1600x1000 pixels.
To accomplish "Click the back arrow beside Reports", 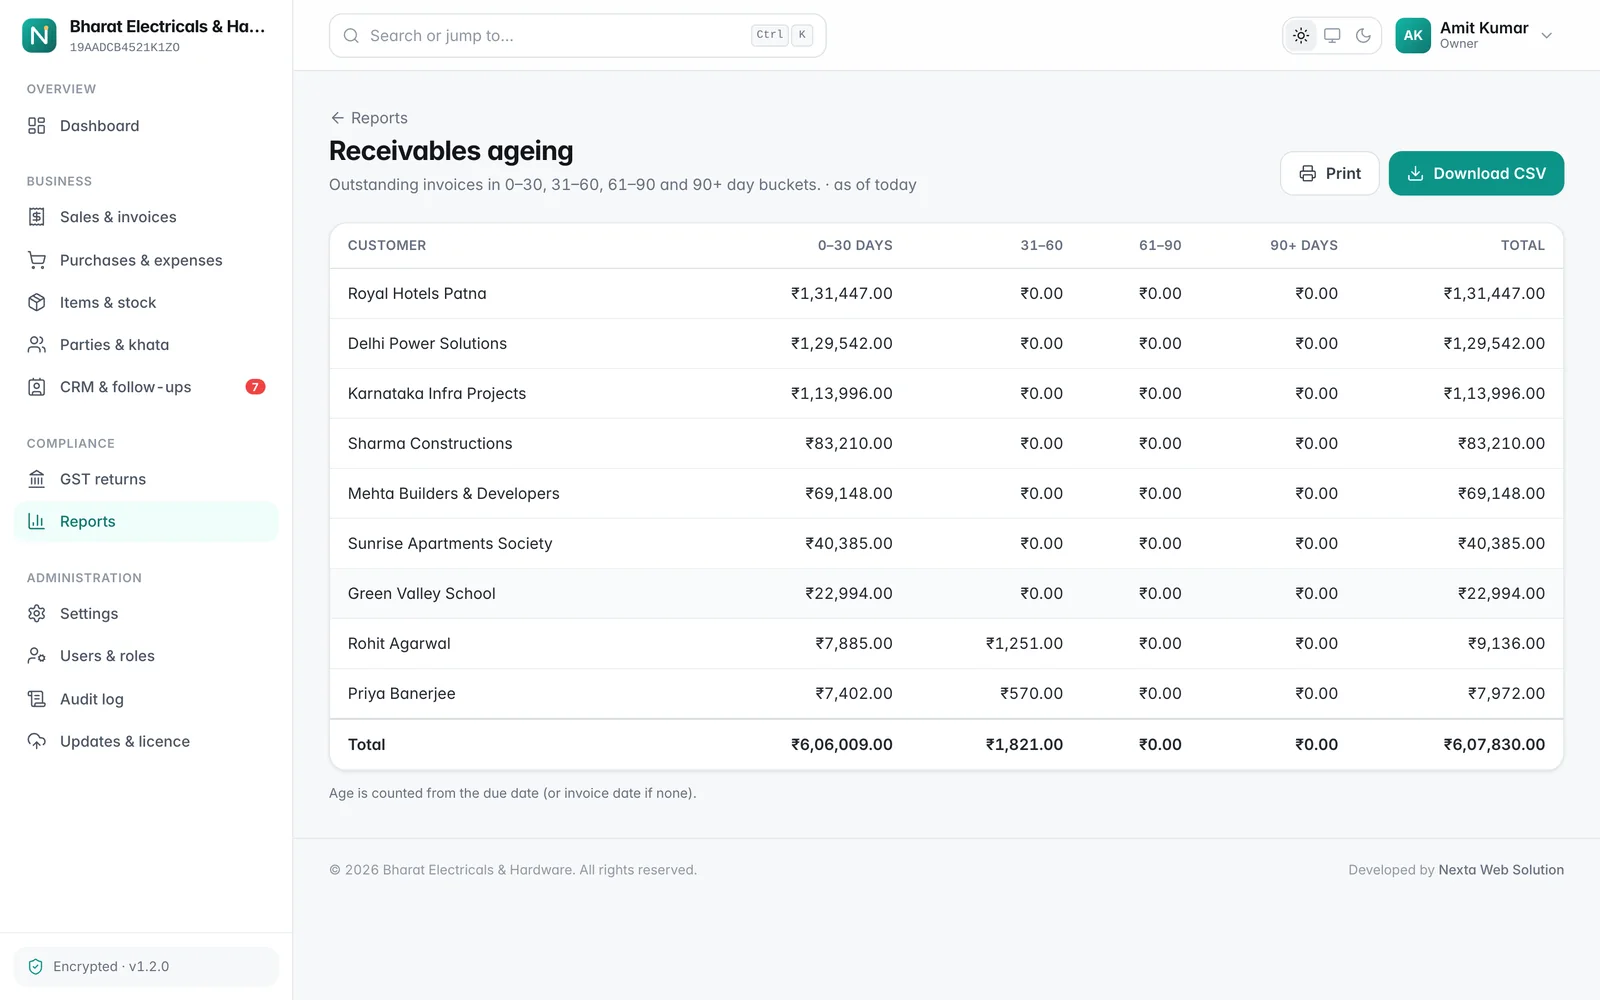I will tap(337, 118).
